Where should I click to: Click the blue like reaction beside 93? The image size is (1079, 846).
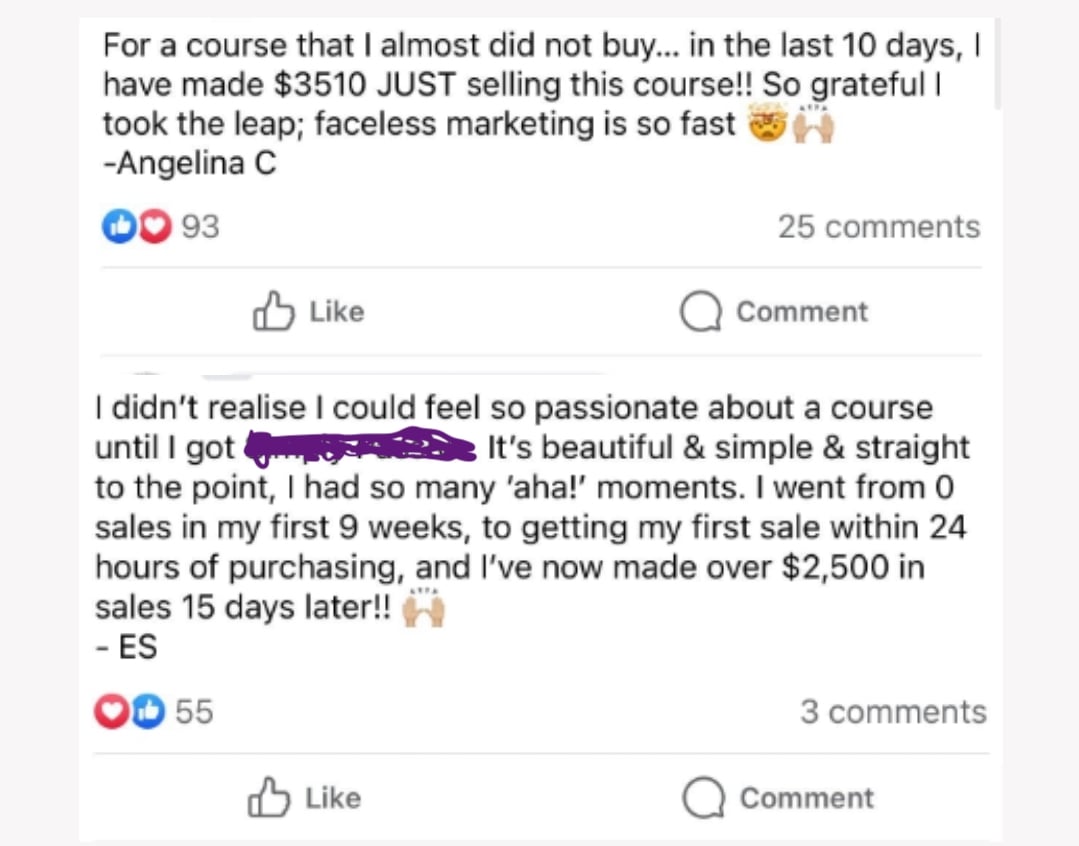[x=118, y=227]
